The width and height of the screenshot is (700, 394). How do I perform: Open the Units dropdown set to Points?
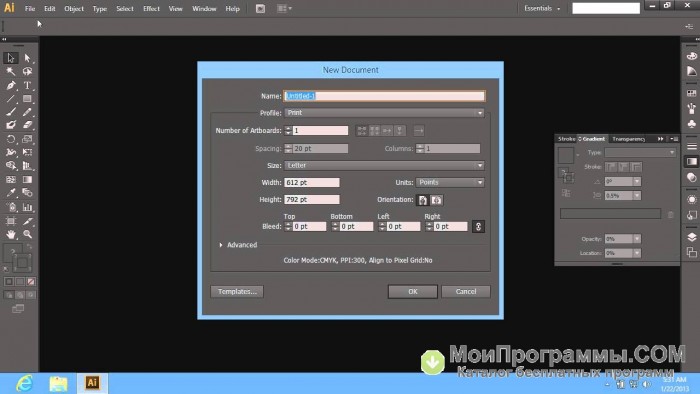(450, 182)
